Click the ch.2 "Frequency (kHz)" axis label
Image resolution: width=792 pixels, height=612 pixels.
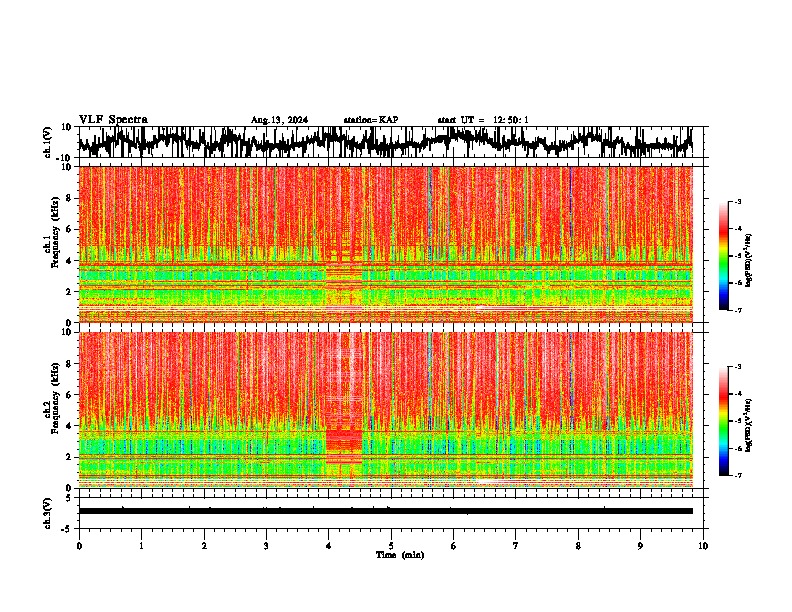(x=55, y=398)
